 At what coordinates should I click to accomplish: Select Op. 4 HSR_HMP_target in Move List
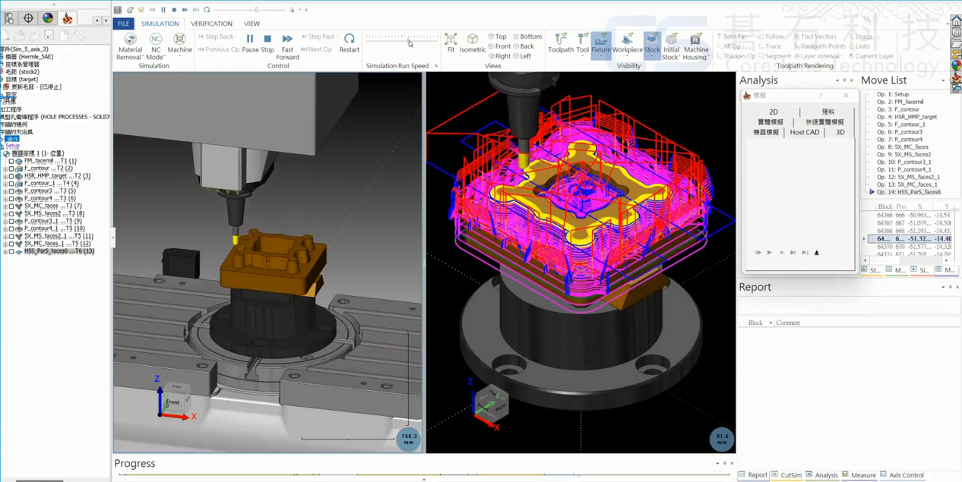pyautogui.click(x=906, y=117)
